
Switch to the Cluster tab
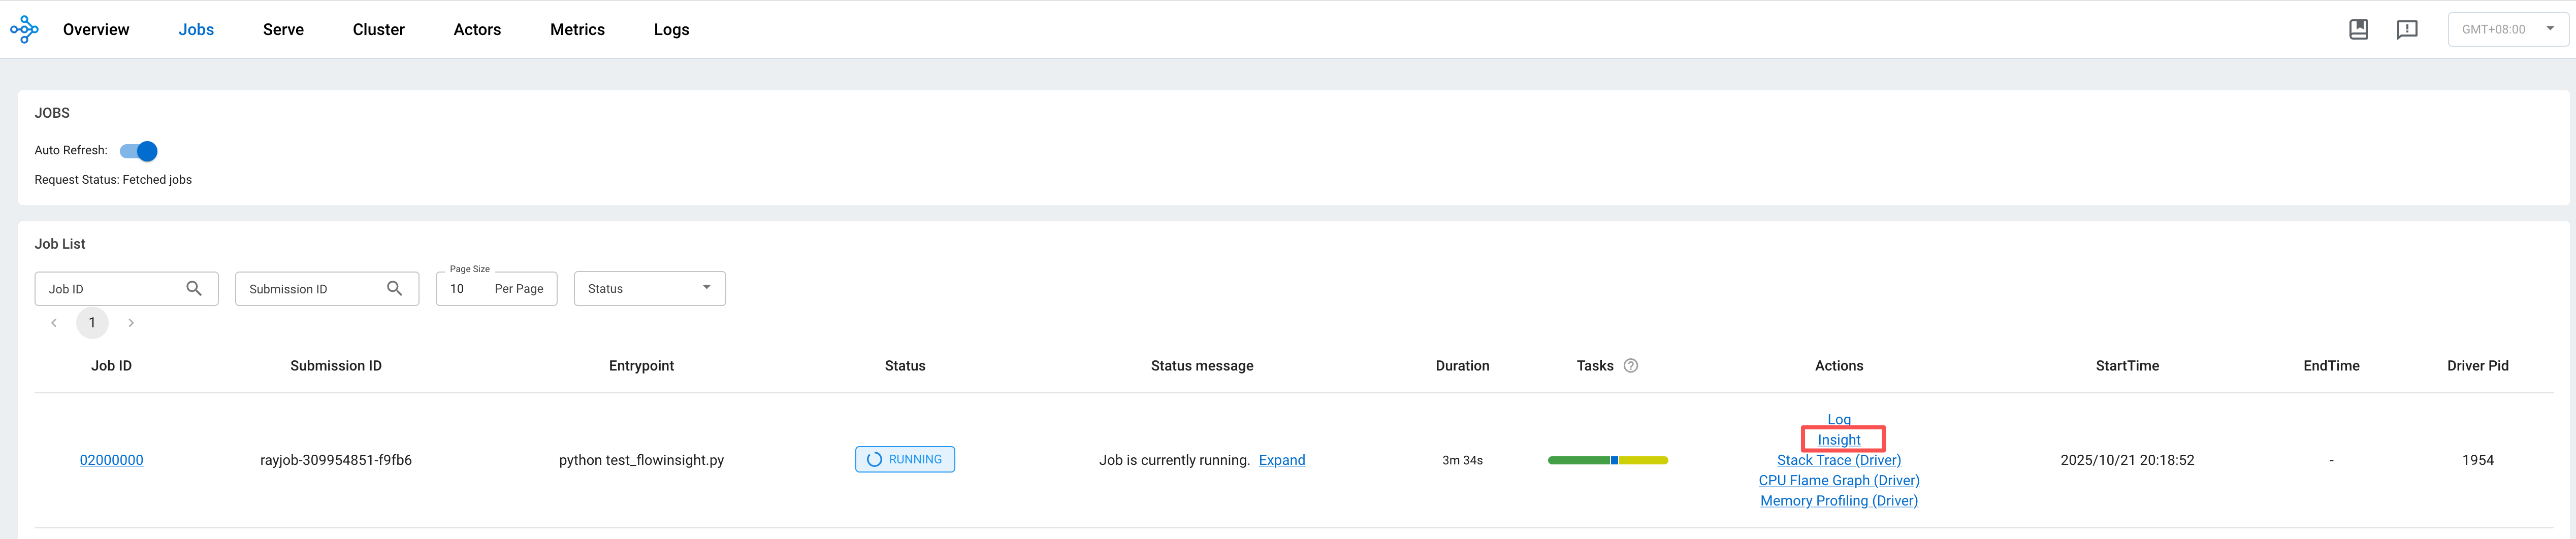click(378, 30)
